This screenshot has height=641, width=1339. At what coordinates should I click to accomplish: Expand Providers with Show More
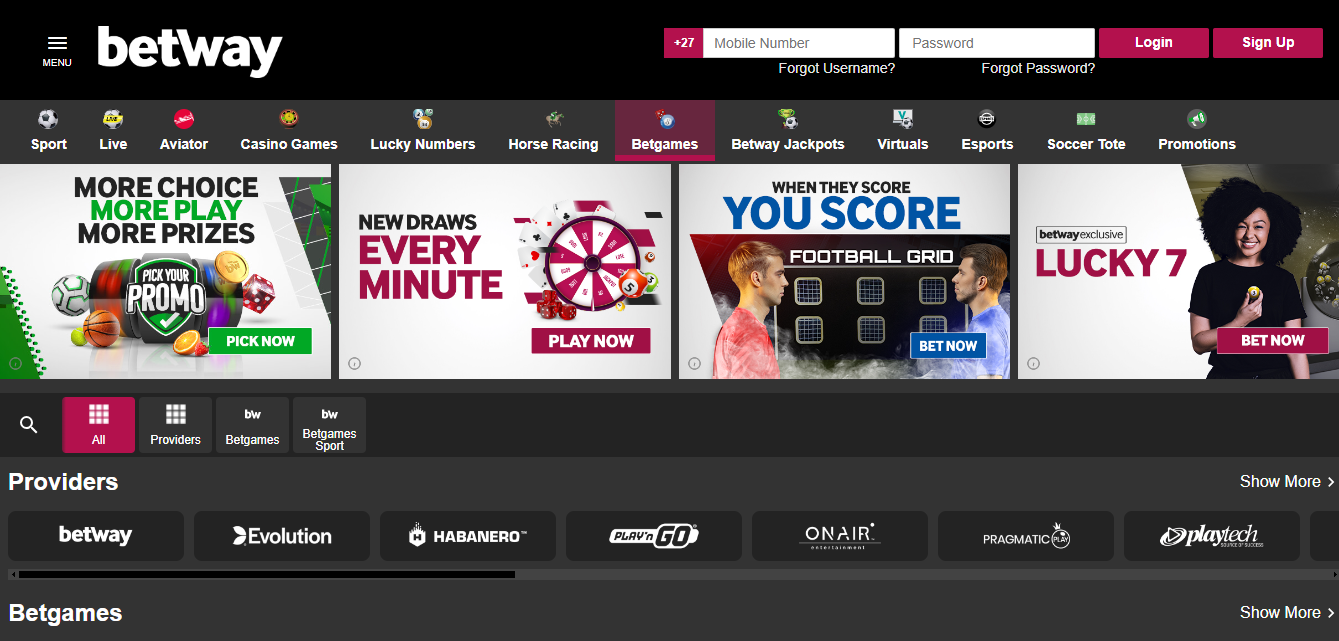1286,482
